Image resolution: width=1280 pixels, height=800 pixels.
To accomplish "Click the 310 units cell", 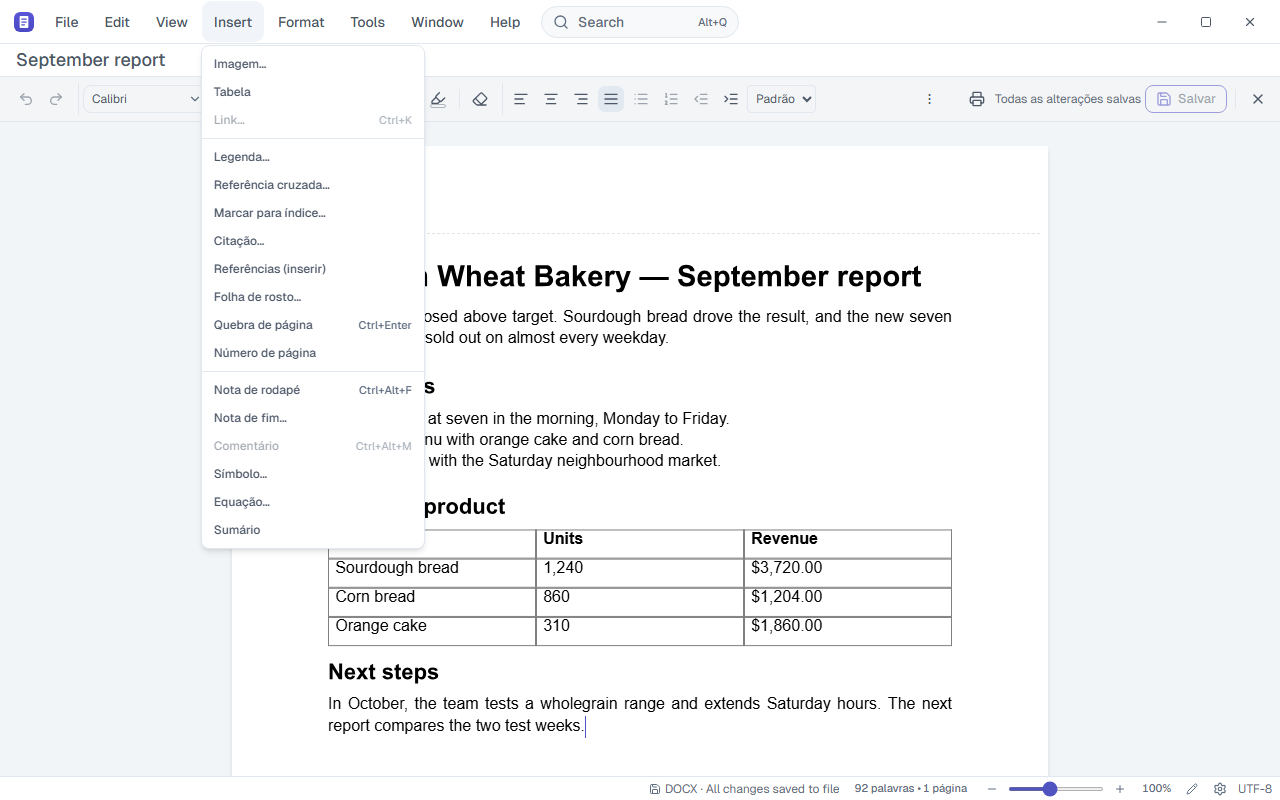I will [640, 631].
